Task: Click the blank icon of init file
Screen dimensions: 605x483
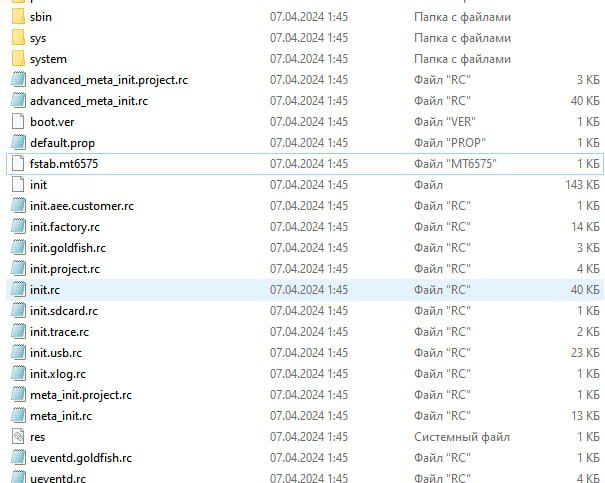Action: pos(18,184)
